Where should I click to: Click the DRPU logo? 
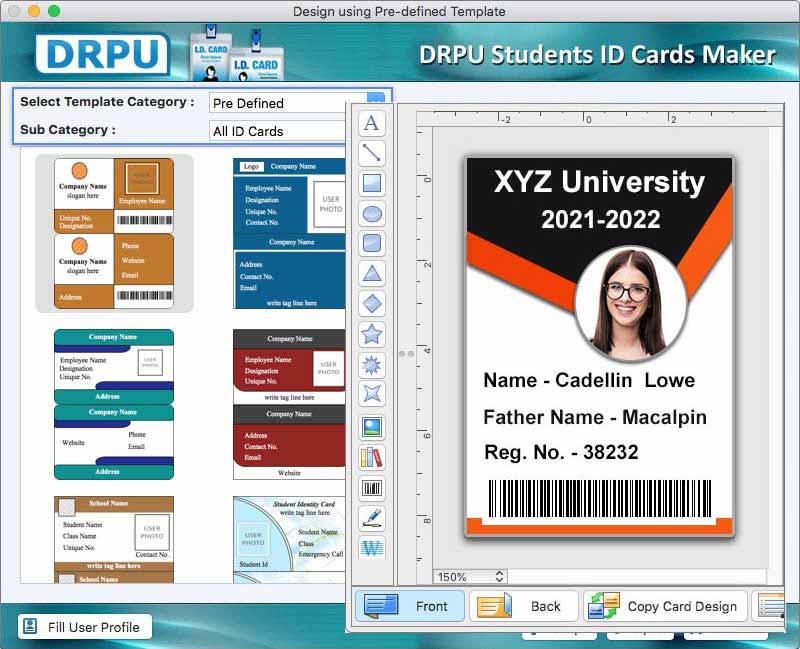click(x=103, y=53)
